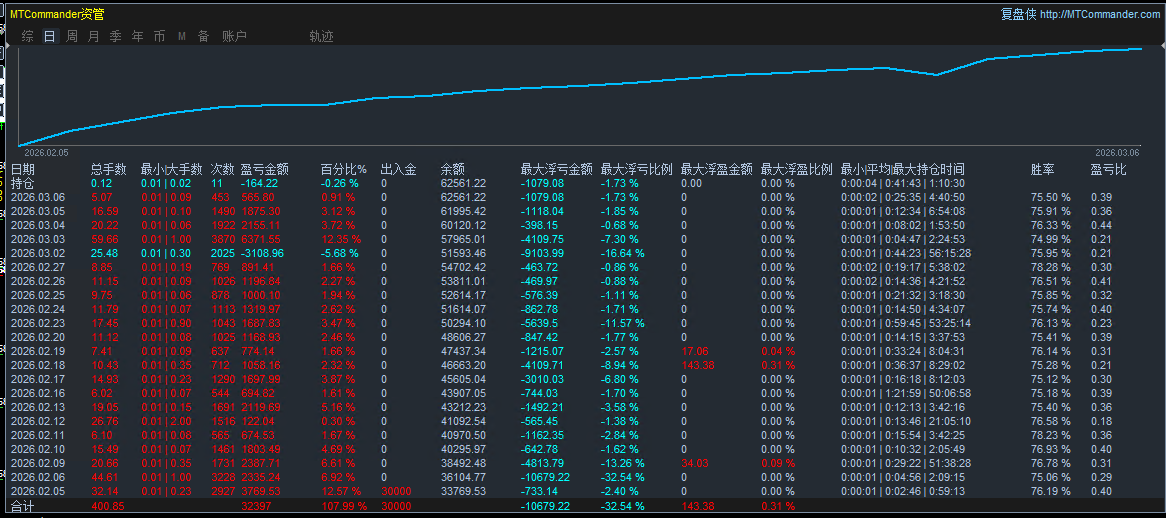
Task: Click the 107.99 % total percentage
Action: pyautogui.click(x=344, y=506)
